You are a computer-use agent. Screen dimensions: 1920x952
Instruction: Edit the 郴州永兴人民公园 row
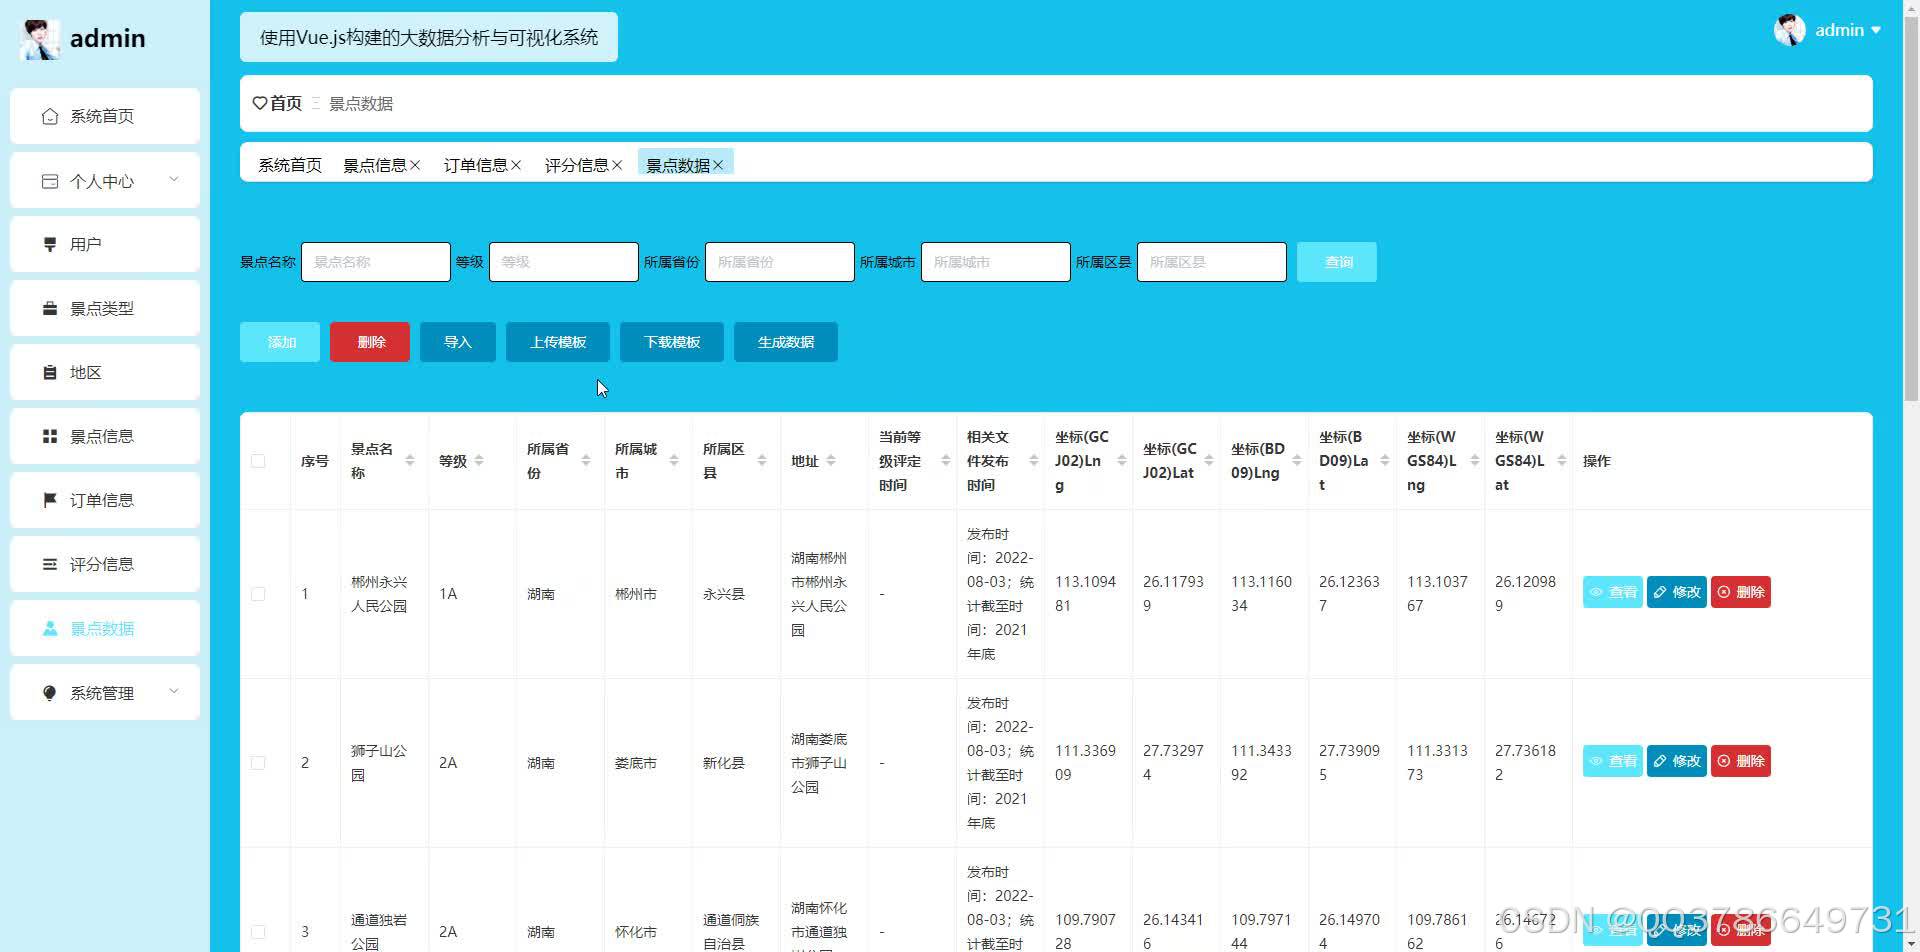1677,592
